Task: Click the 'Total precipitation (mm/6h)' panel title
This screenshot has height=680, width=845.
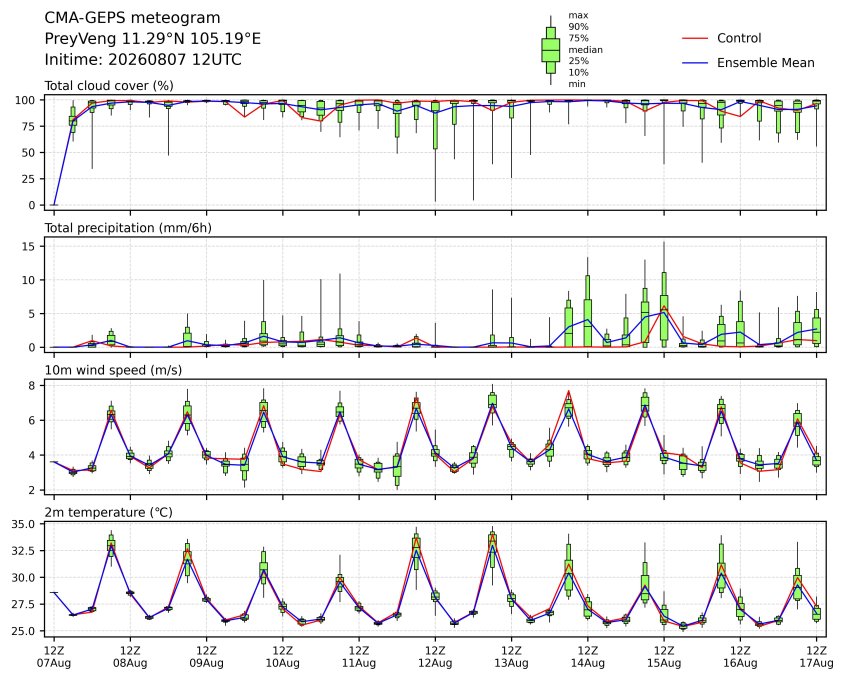Action: [128, 228]
